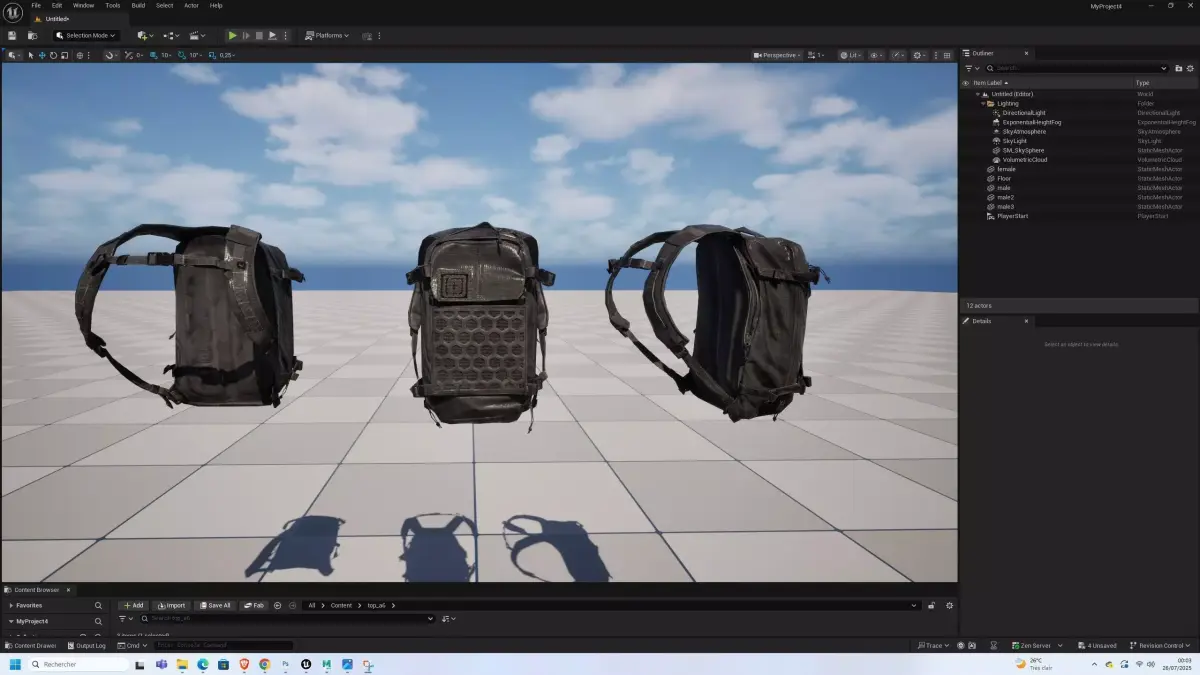Select PlayerStart in Outliner
Image resolution: width=1200 pixels, height=675 pixels.
[1012, 216]
